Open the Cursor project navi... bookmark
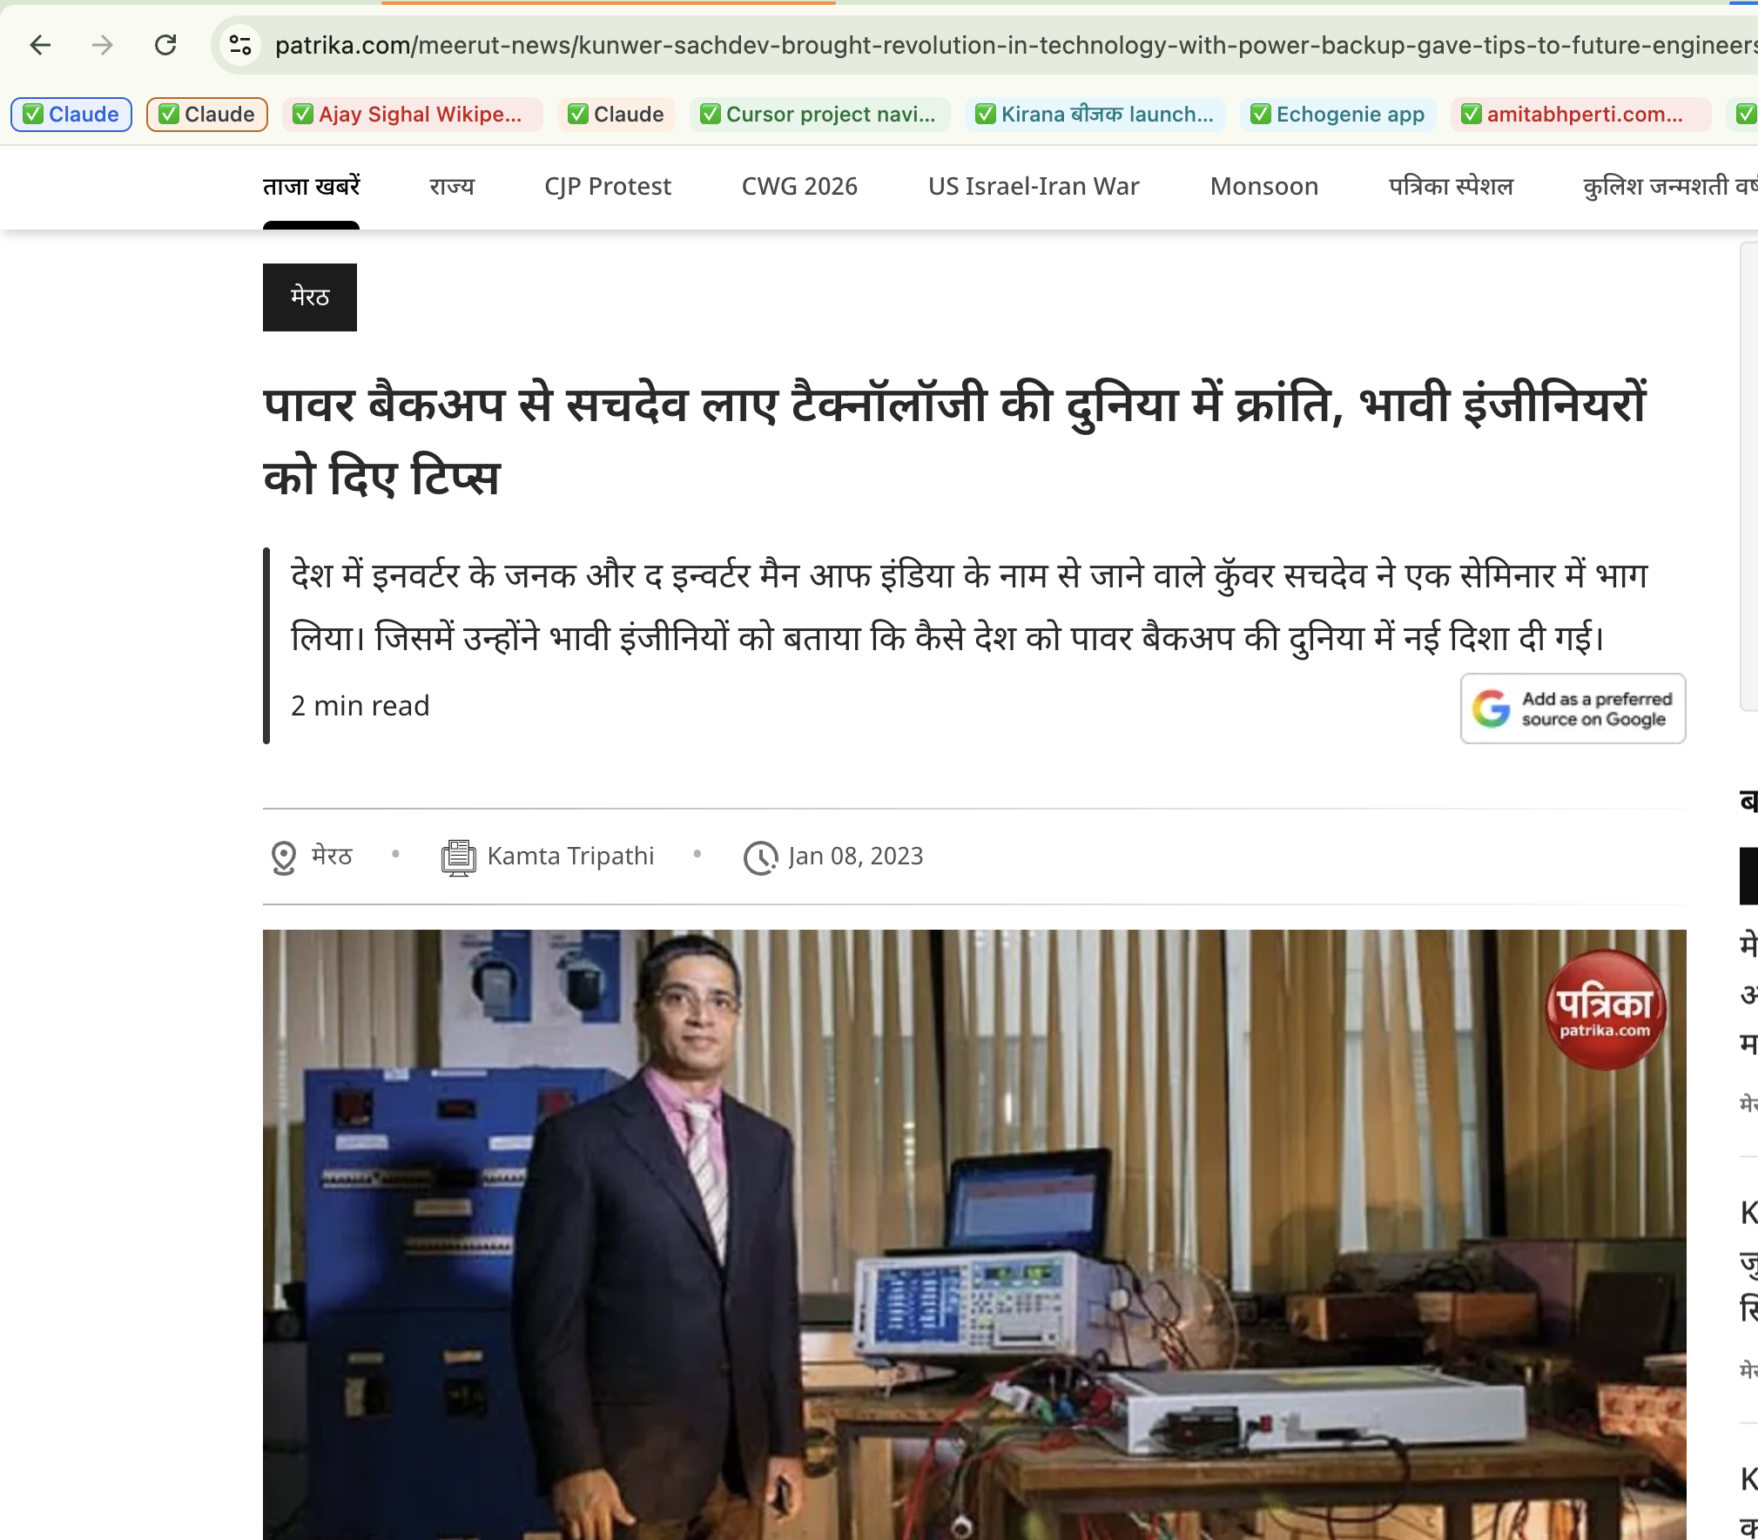The width and height of the screenshot is (1758, 1540). coord(819,114)
